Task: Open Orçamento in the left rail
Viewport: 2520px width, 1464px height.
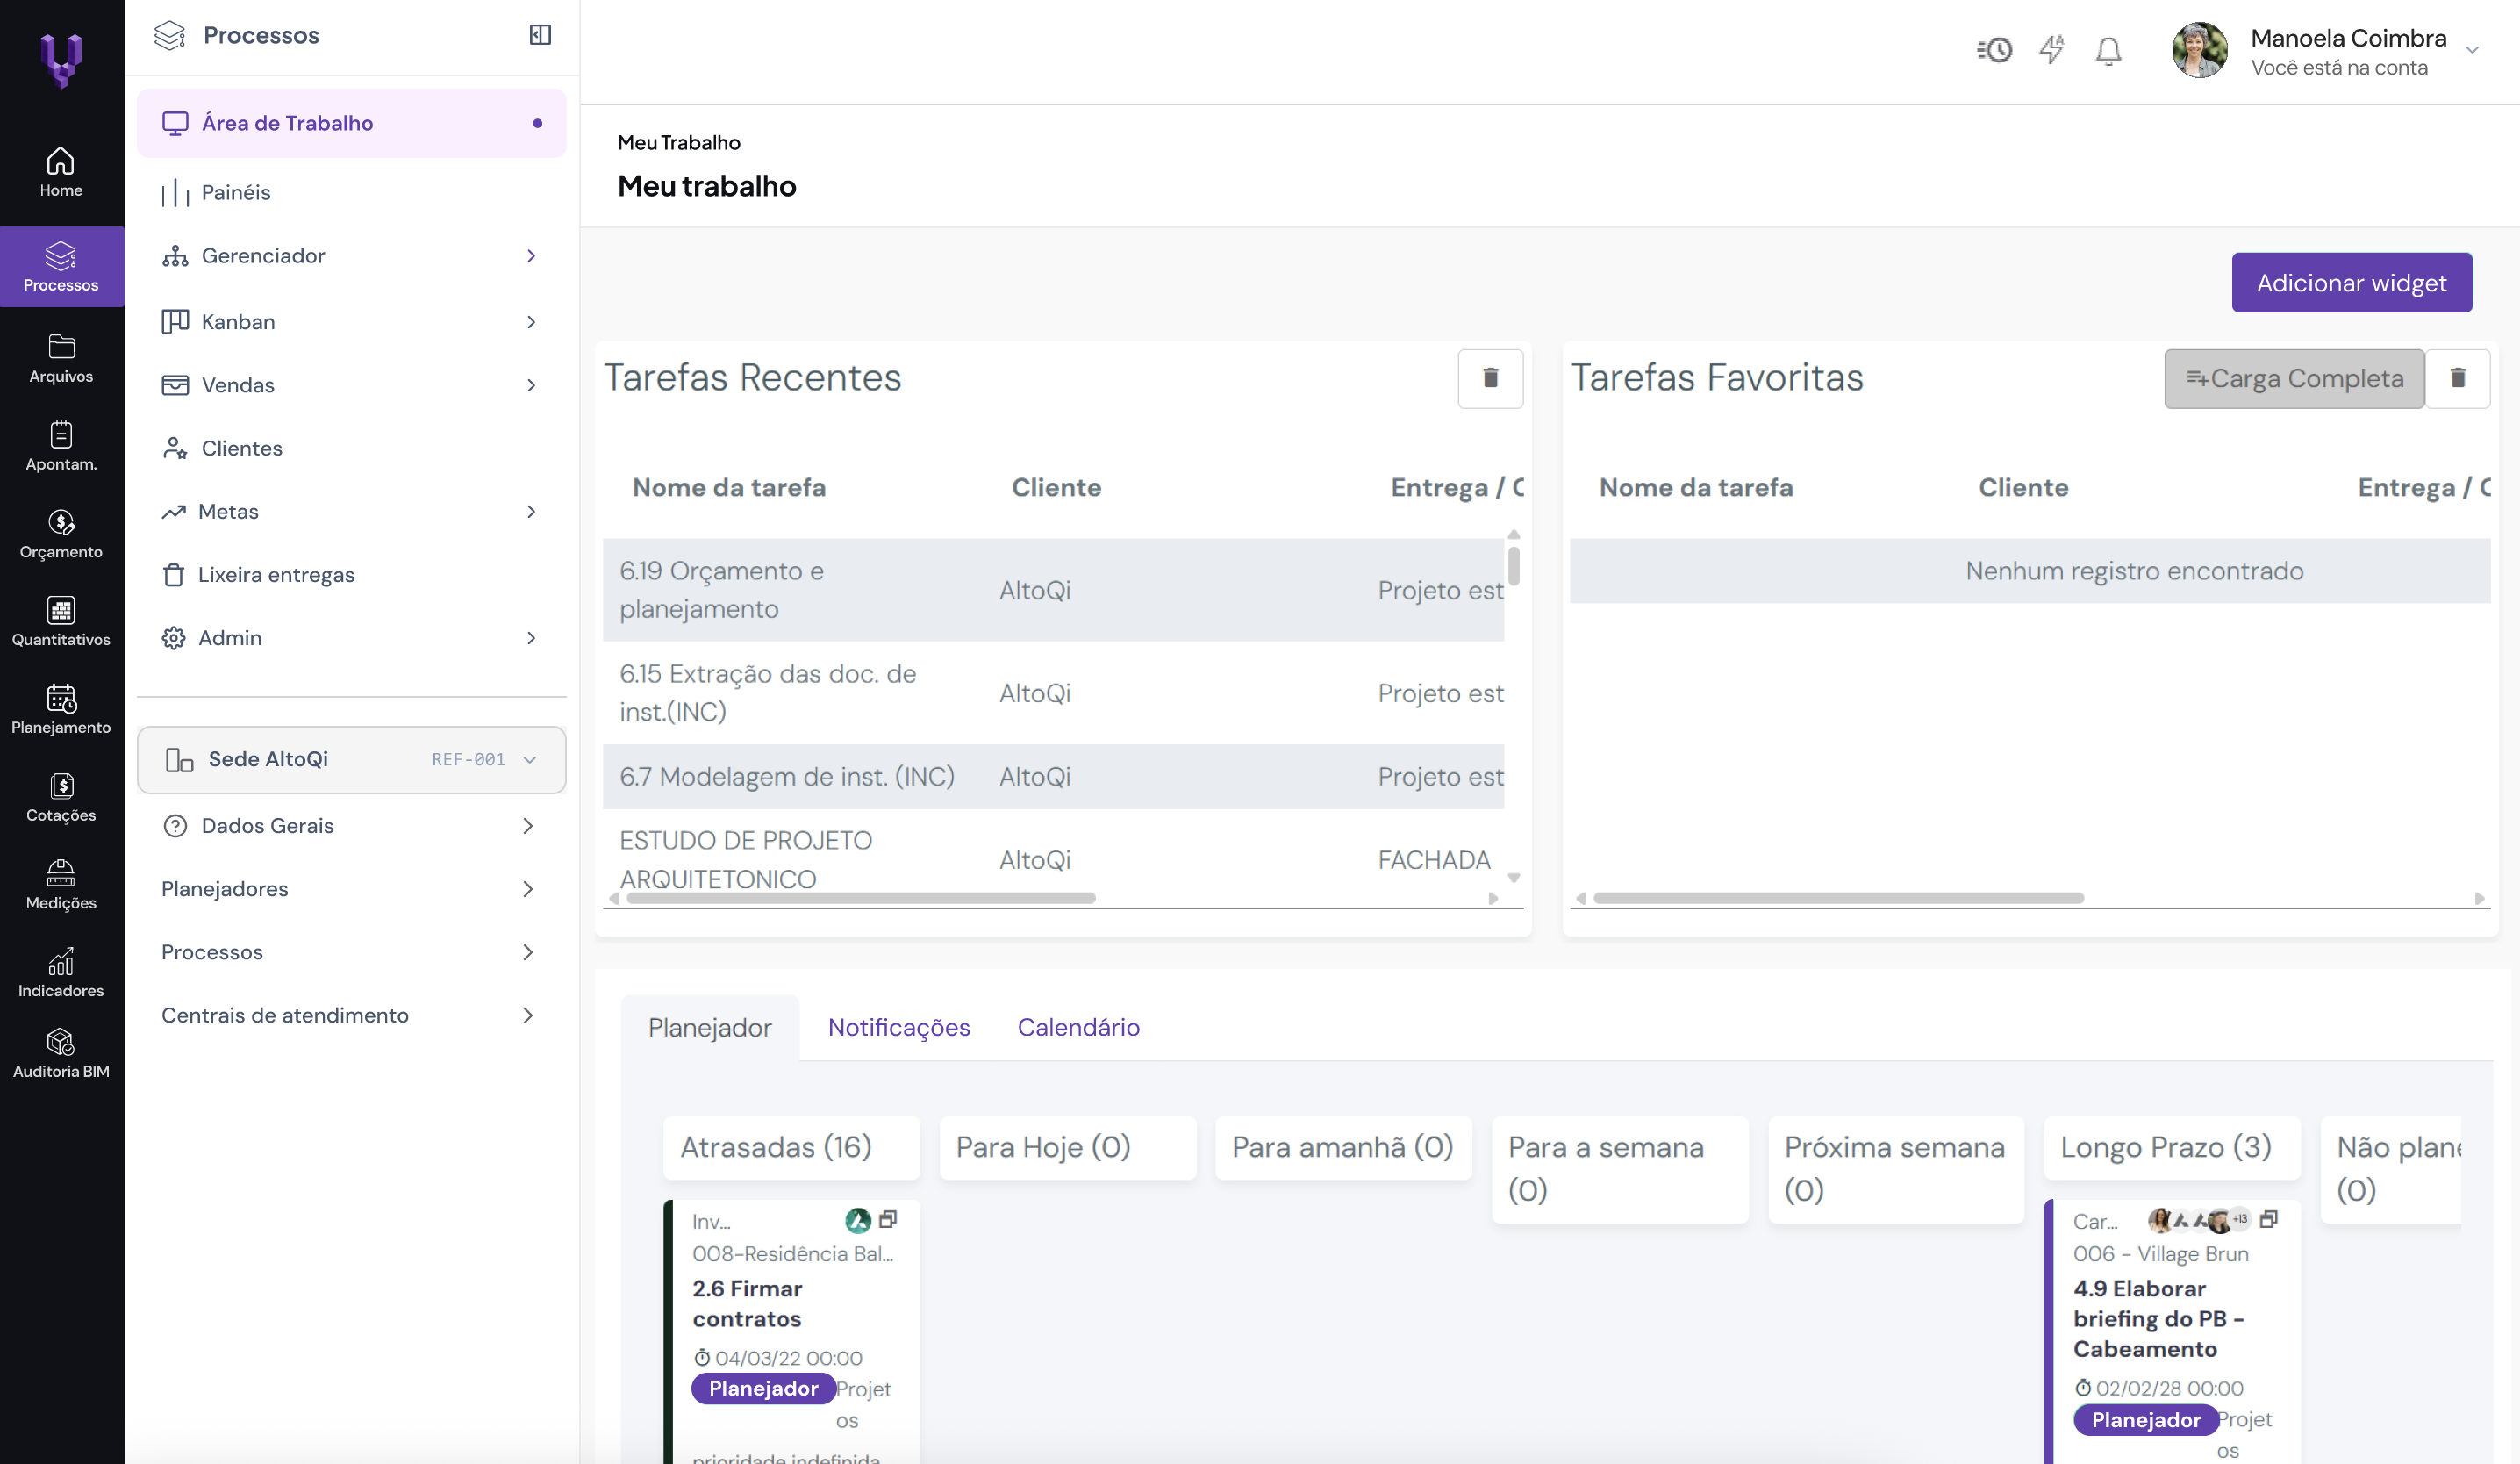Action: coord(61,534)
